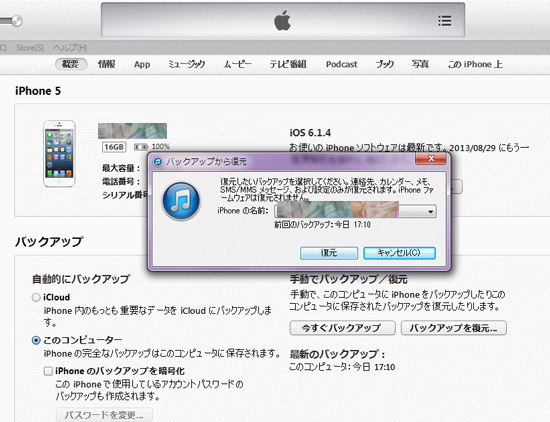Screen dimensions: 550x422
Task: Click the 100% battery percentage text
Action: click(161, 147)
